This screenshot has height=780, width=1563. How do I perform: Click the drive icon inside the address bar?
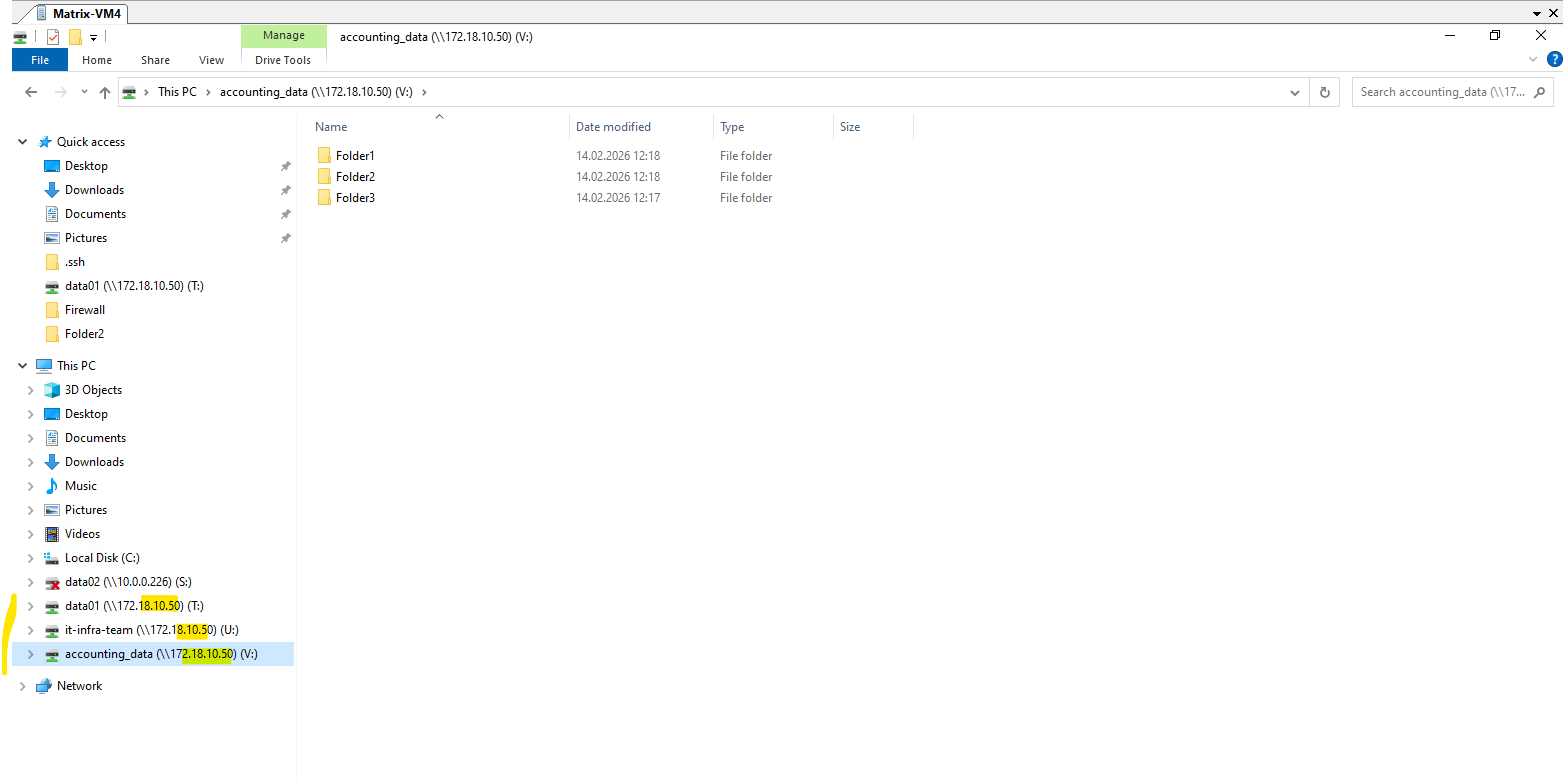[x=129, y=92]
